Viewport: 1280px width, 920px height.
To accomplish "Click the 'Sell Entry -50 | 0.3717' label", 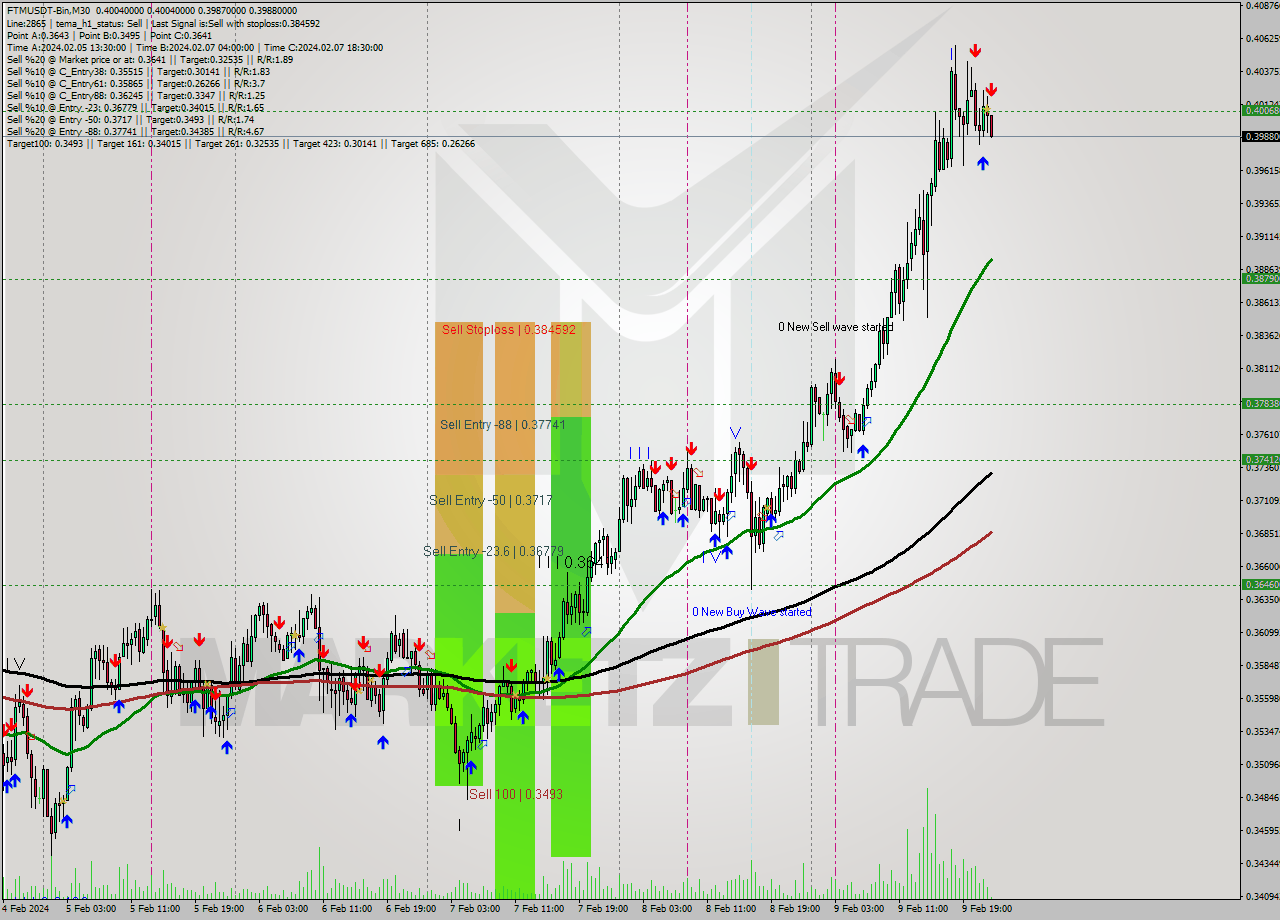I will tap(490, 500).
